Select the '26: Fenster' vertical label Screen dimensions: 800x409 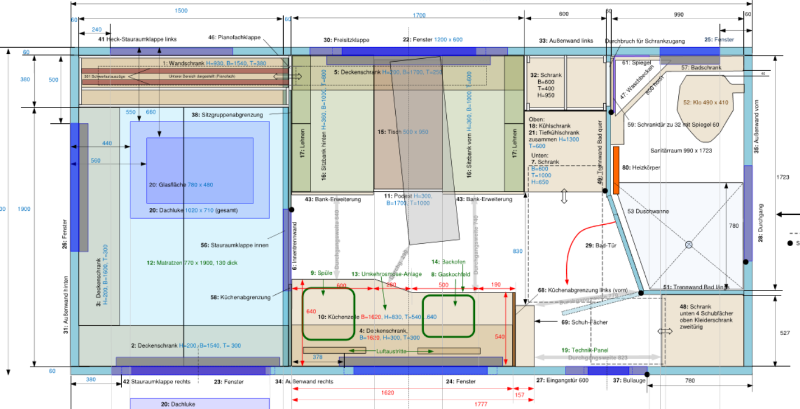(65, 234)
